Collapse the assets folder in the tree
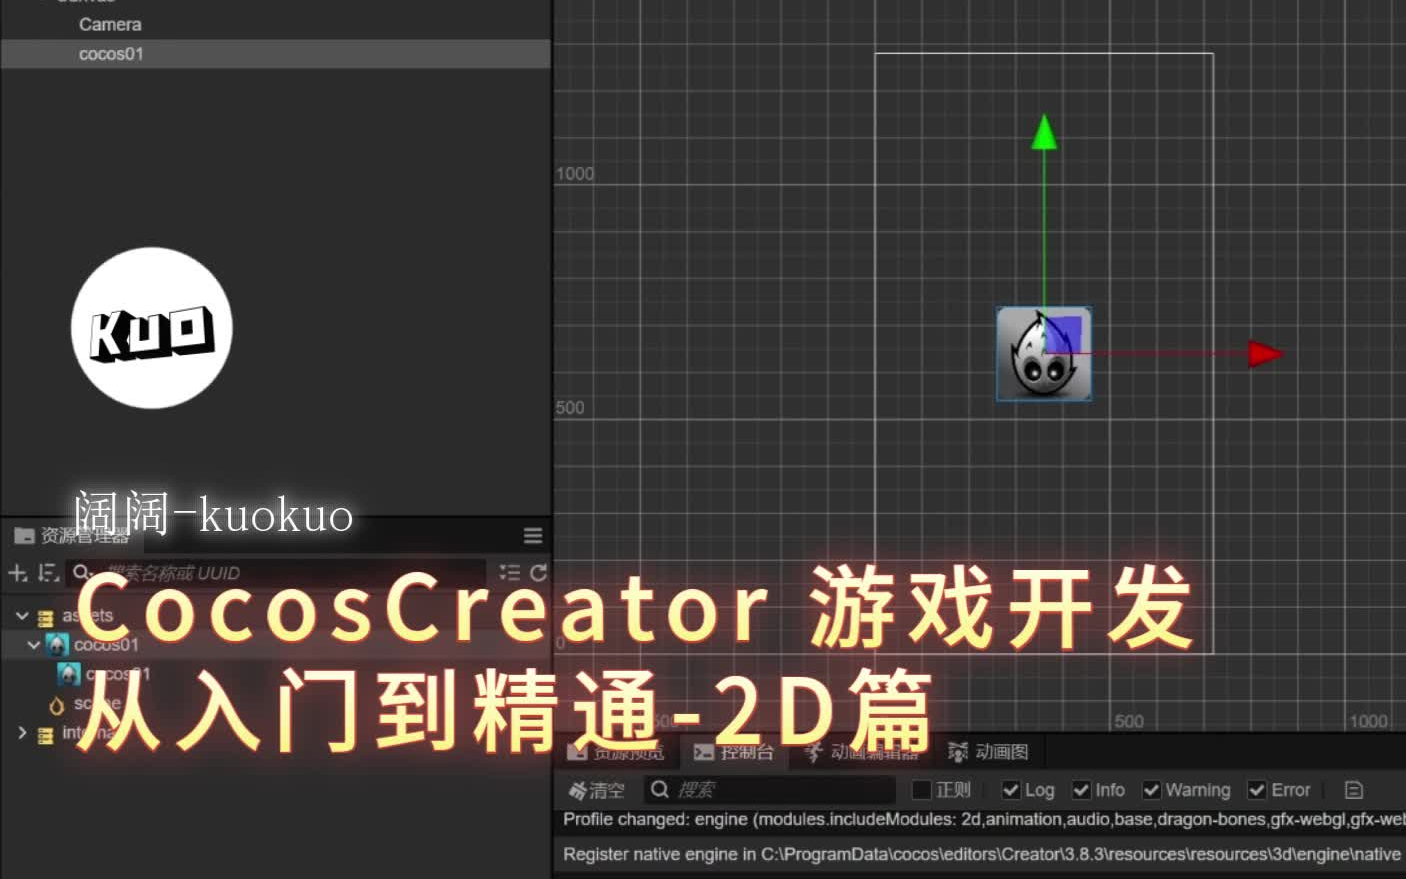Image resolution: width=1406 pixels, height=879 pixels. click(x=20, y=615)
